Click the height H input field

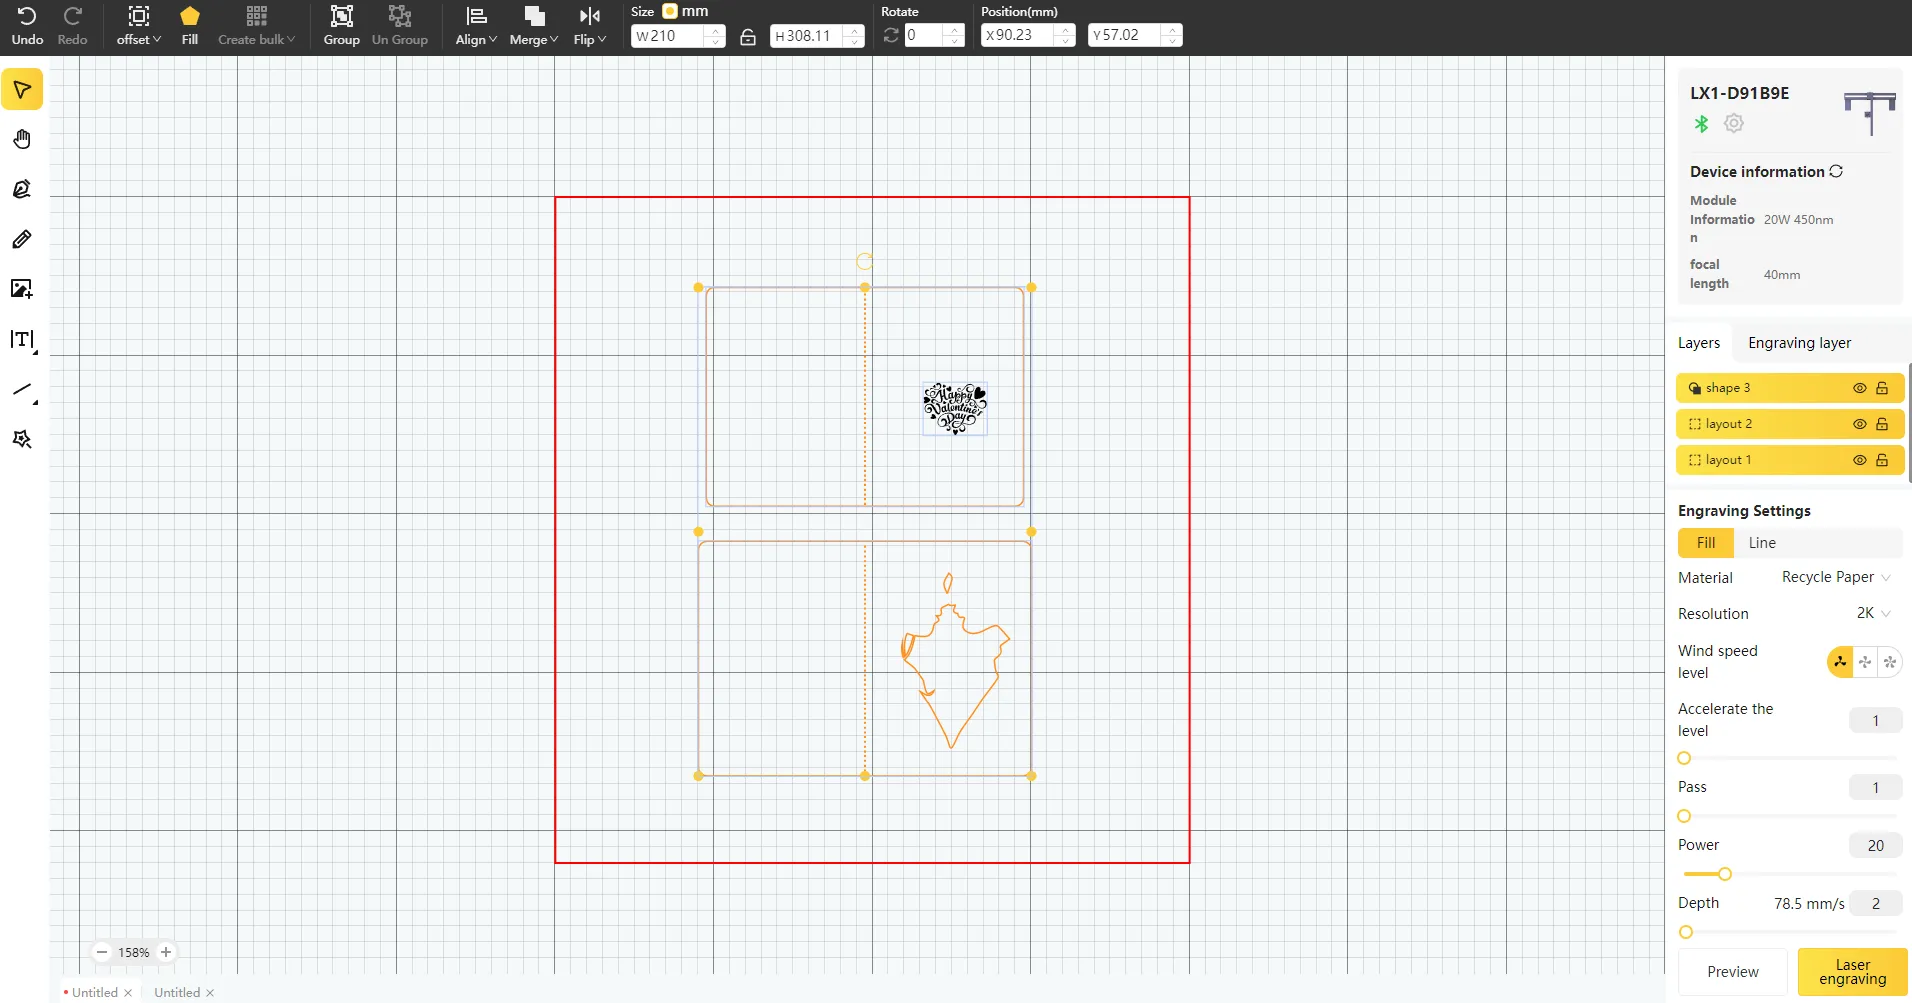808,35
